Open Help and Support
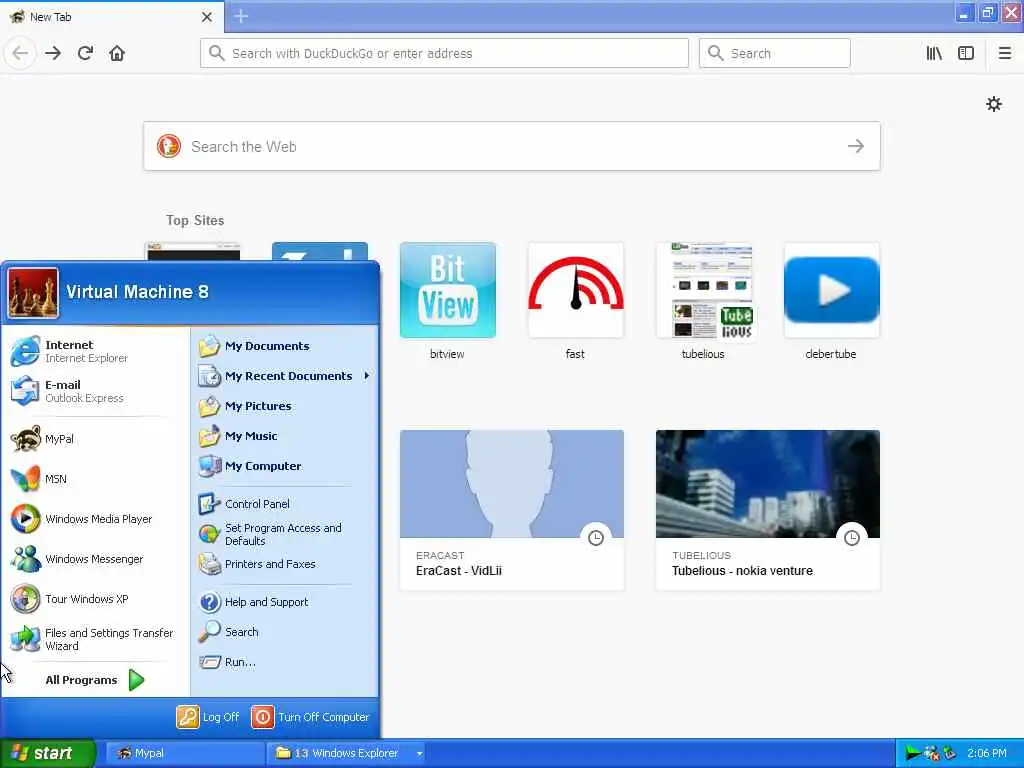 pos(285,602)
